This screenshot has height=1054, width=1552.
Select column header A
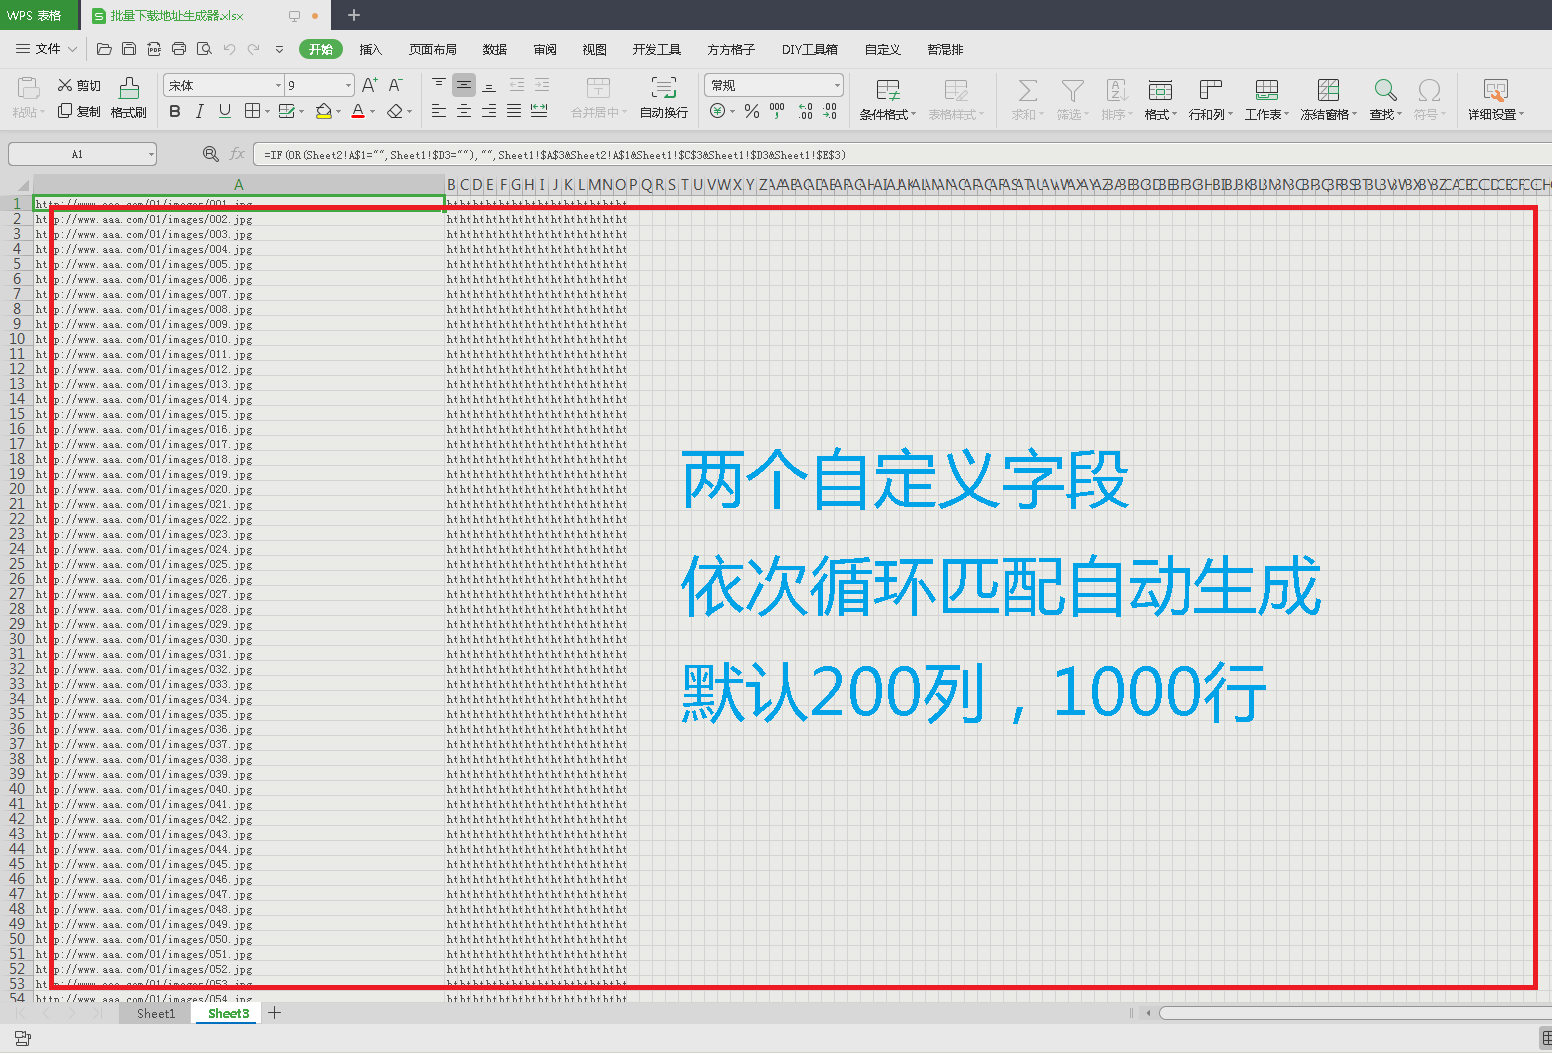[239, 185]
